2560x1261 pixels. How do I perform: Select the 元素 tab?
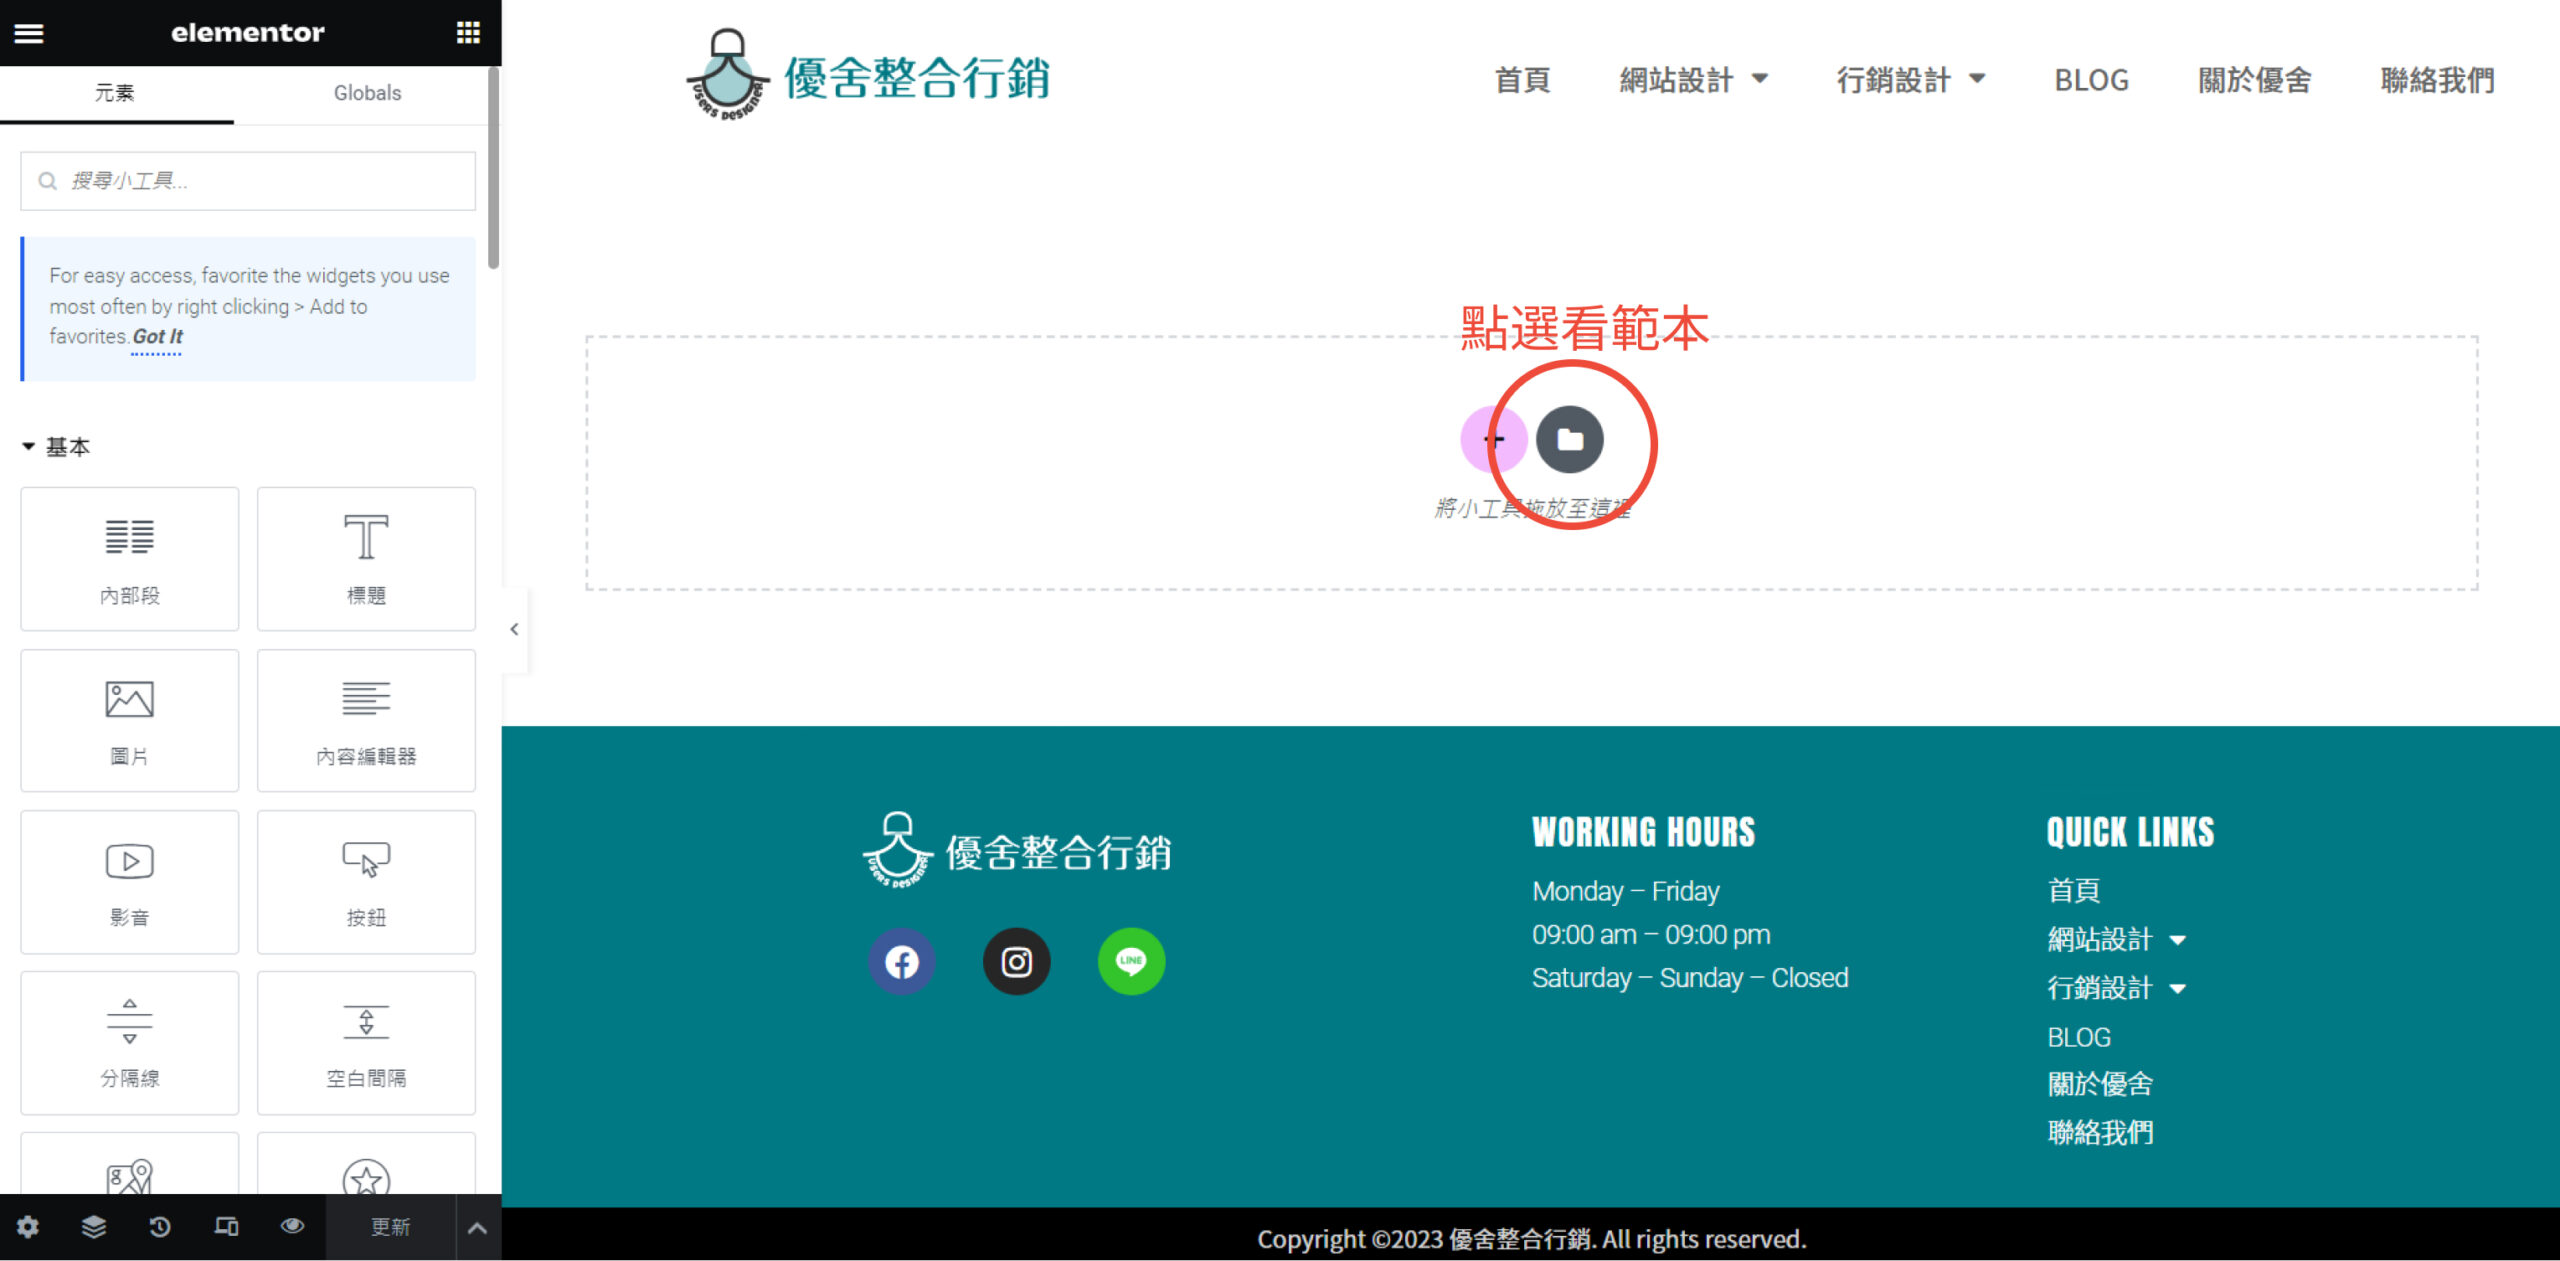(x=115, y=93)
